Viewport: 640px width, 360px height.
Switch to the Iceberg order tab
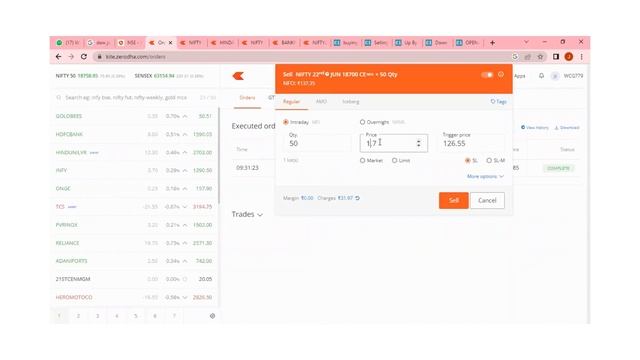click(x=351, y=102)
